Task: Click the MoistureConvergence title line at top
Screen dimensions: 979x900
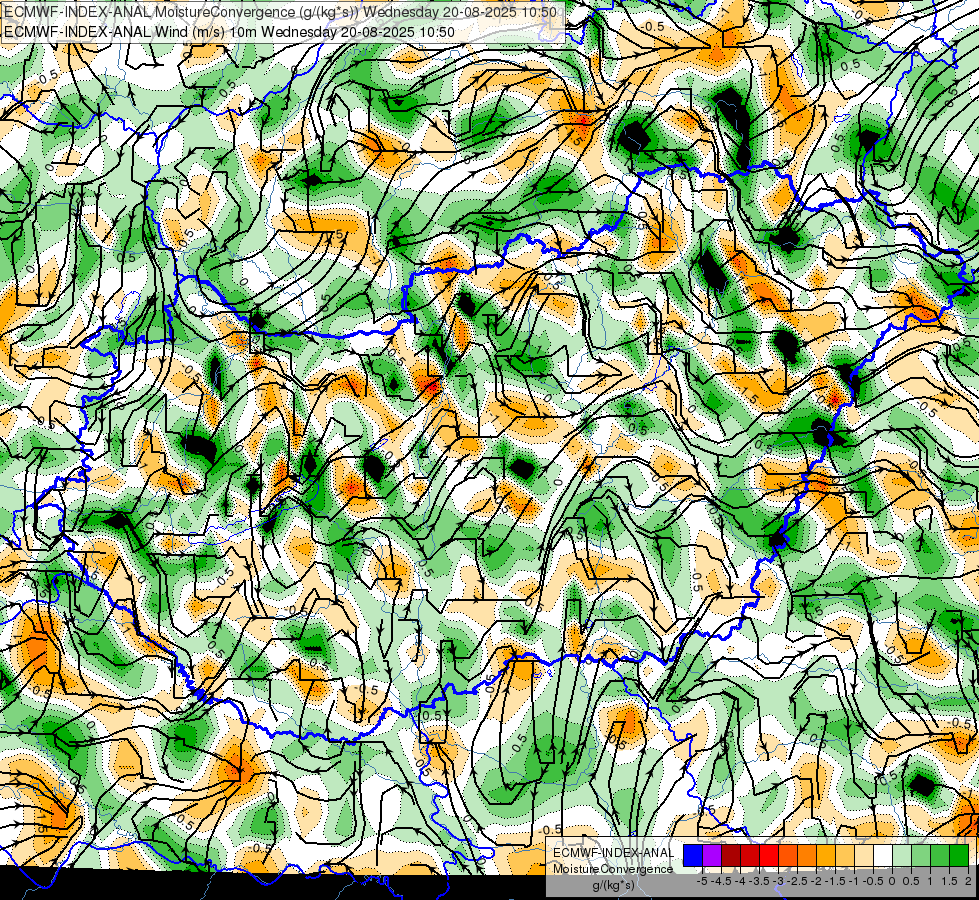Action: [x=280, y=11]
